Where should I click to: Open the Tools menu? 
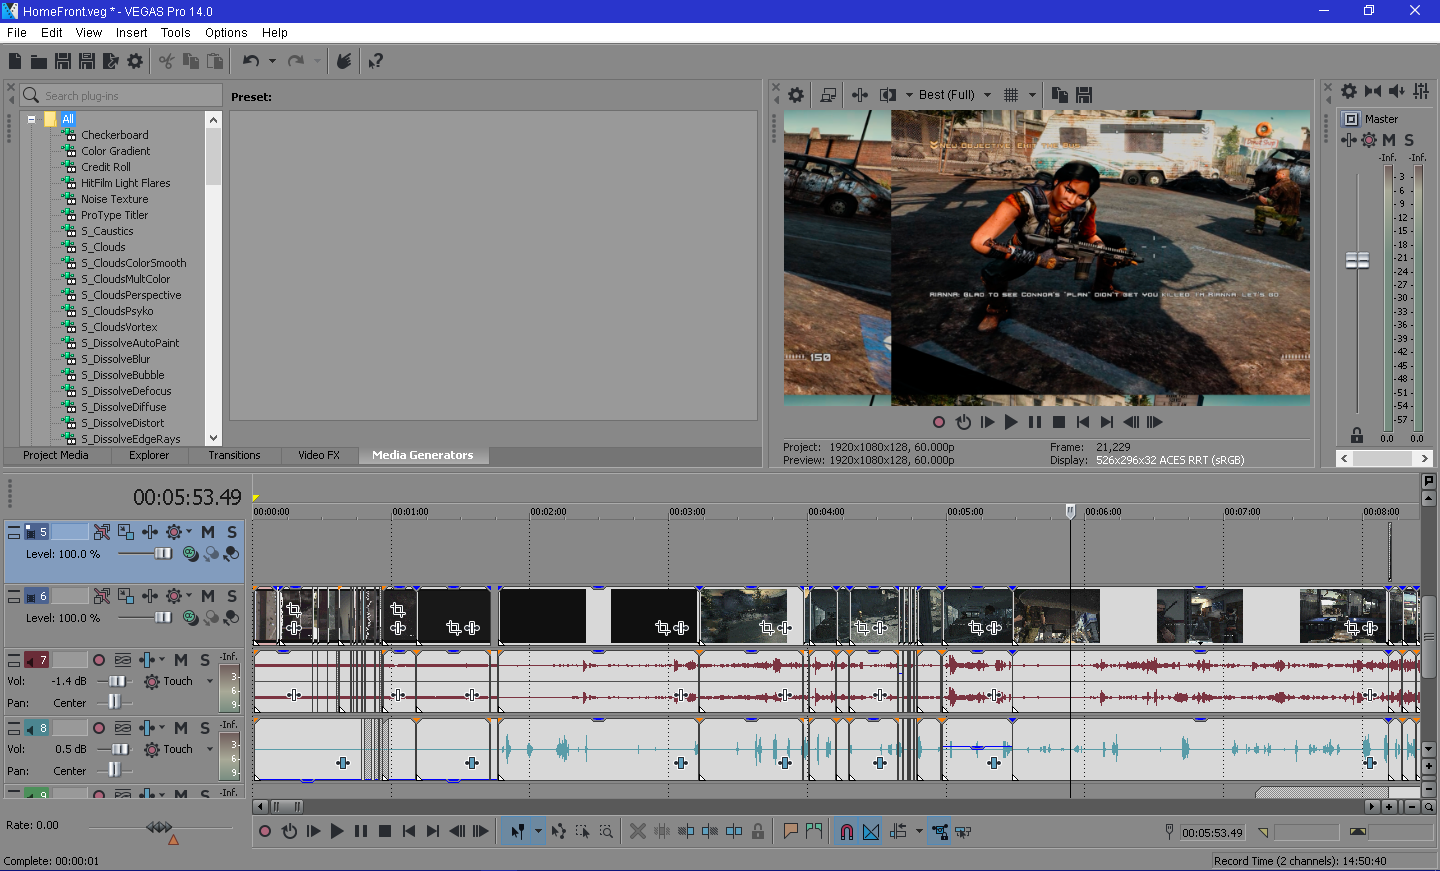(175, 32)
